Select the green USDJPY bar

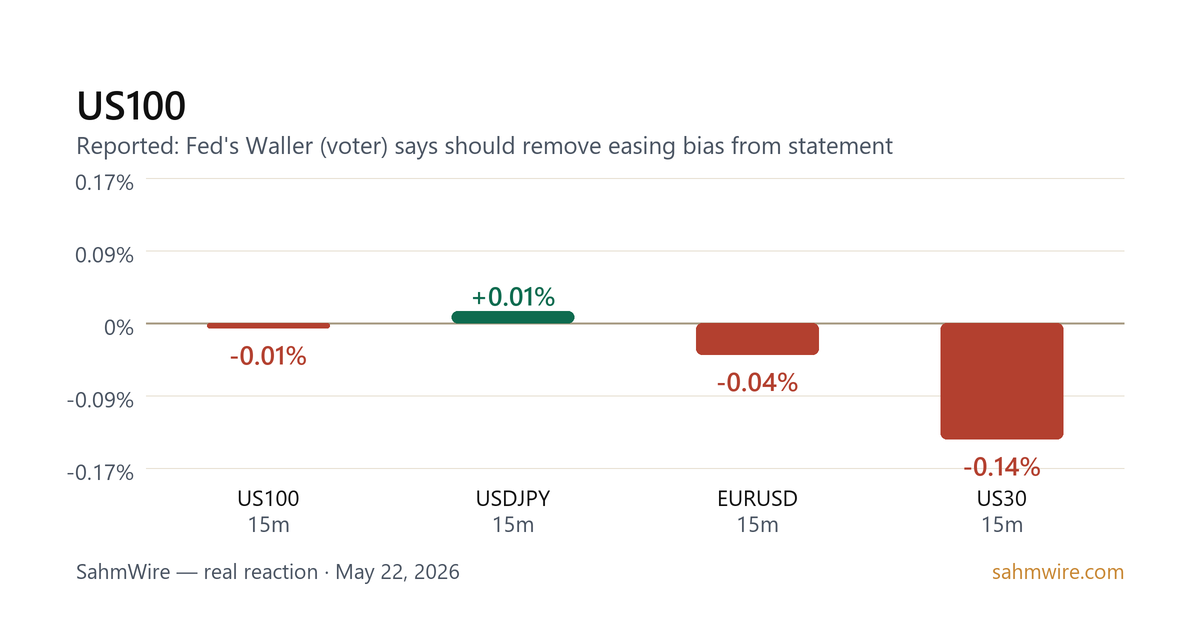(513, 317)
